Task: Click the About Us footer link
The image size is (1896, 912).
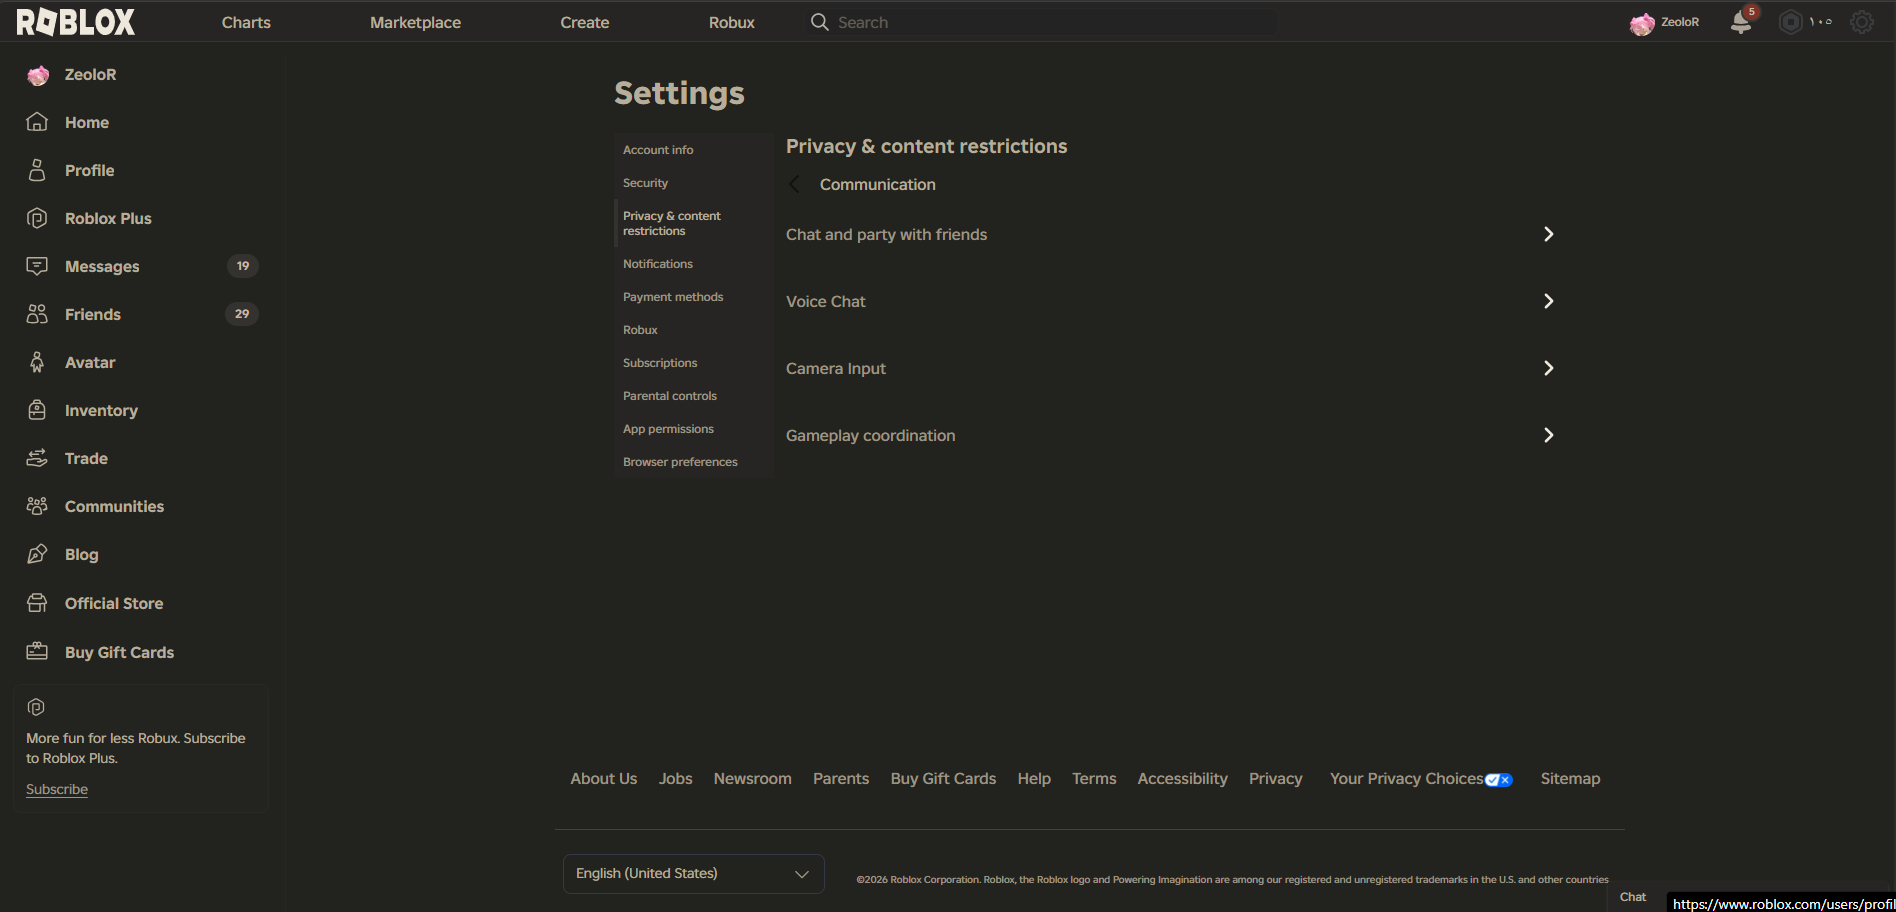Action: point(604,779)
